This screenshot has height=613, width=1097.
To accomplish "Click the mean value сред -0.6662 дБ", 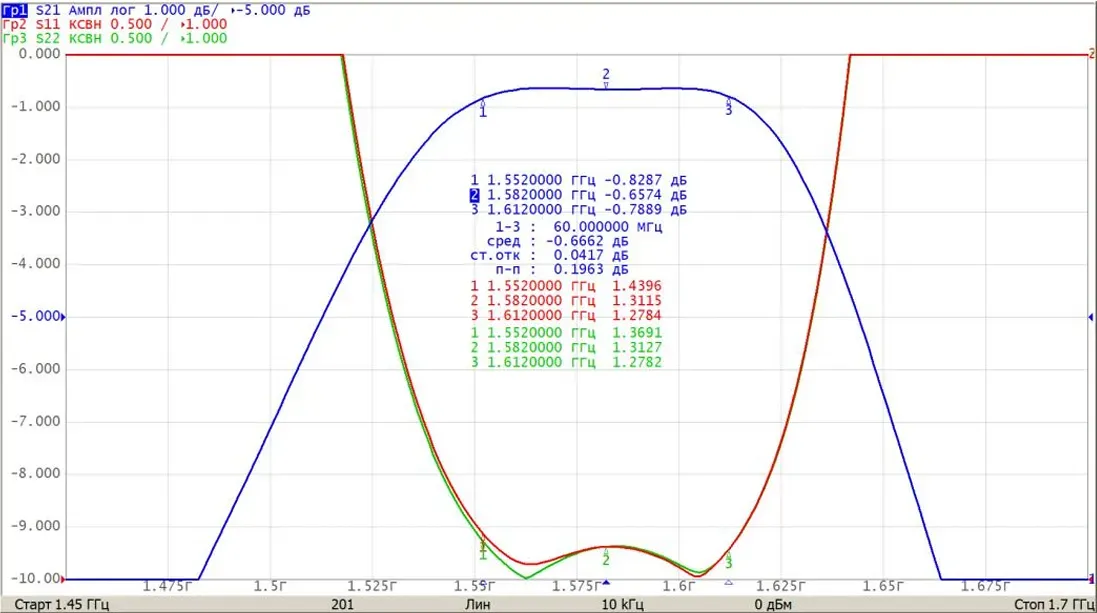I will coord(558,241).
